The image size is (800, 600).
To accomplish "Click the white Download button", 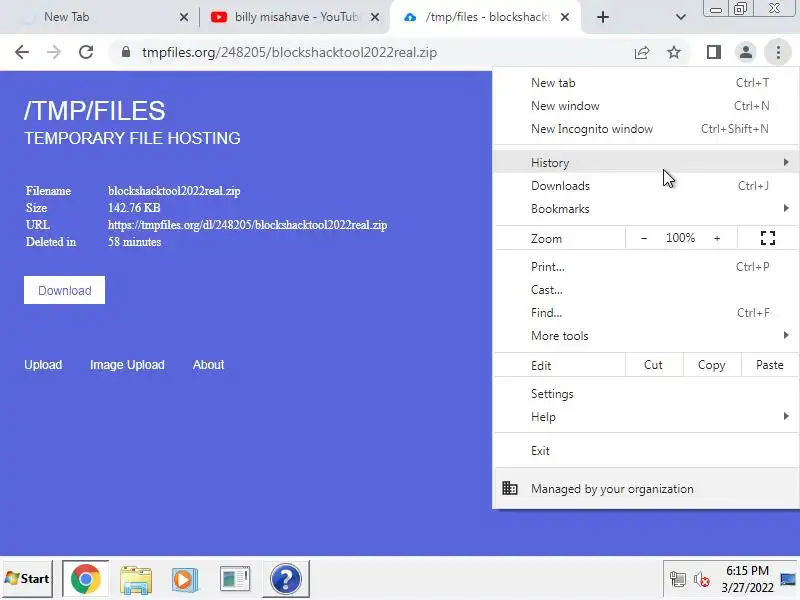I will (64, 290).
